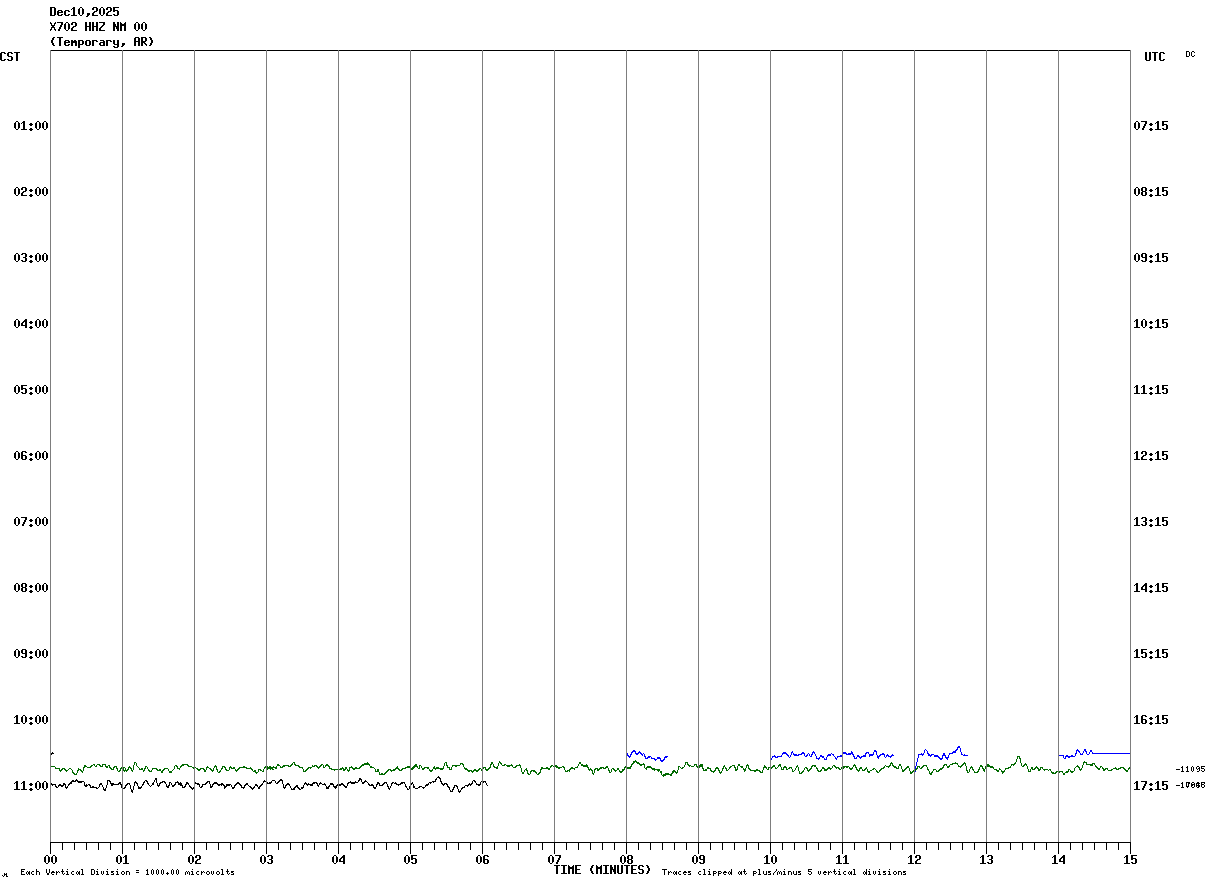Image resolution: width=1210 pixels, height=886 pixels.
Task: Click the 15:15 UTC row label
Action: click(x=1151, y=654)
